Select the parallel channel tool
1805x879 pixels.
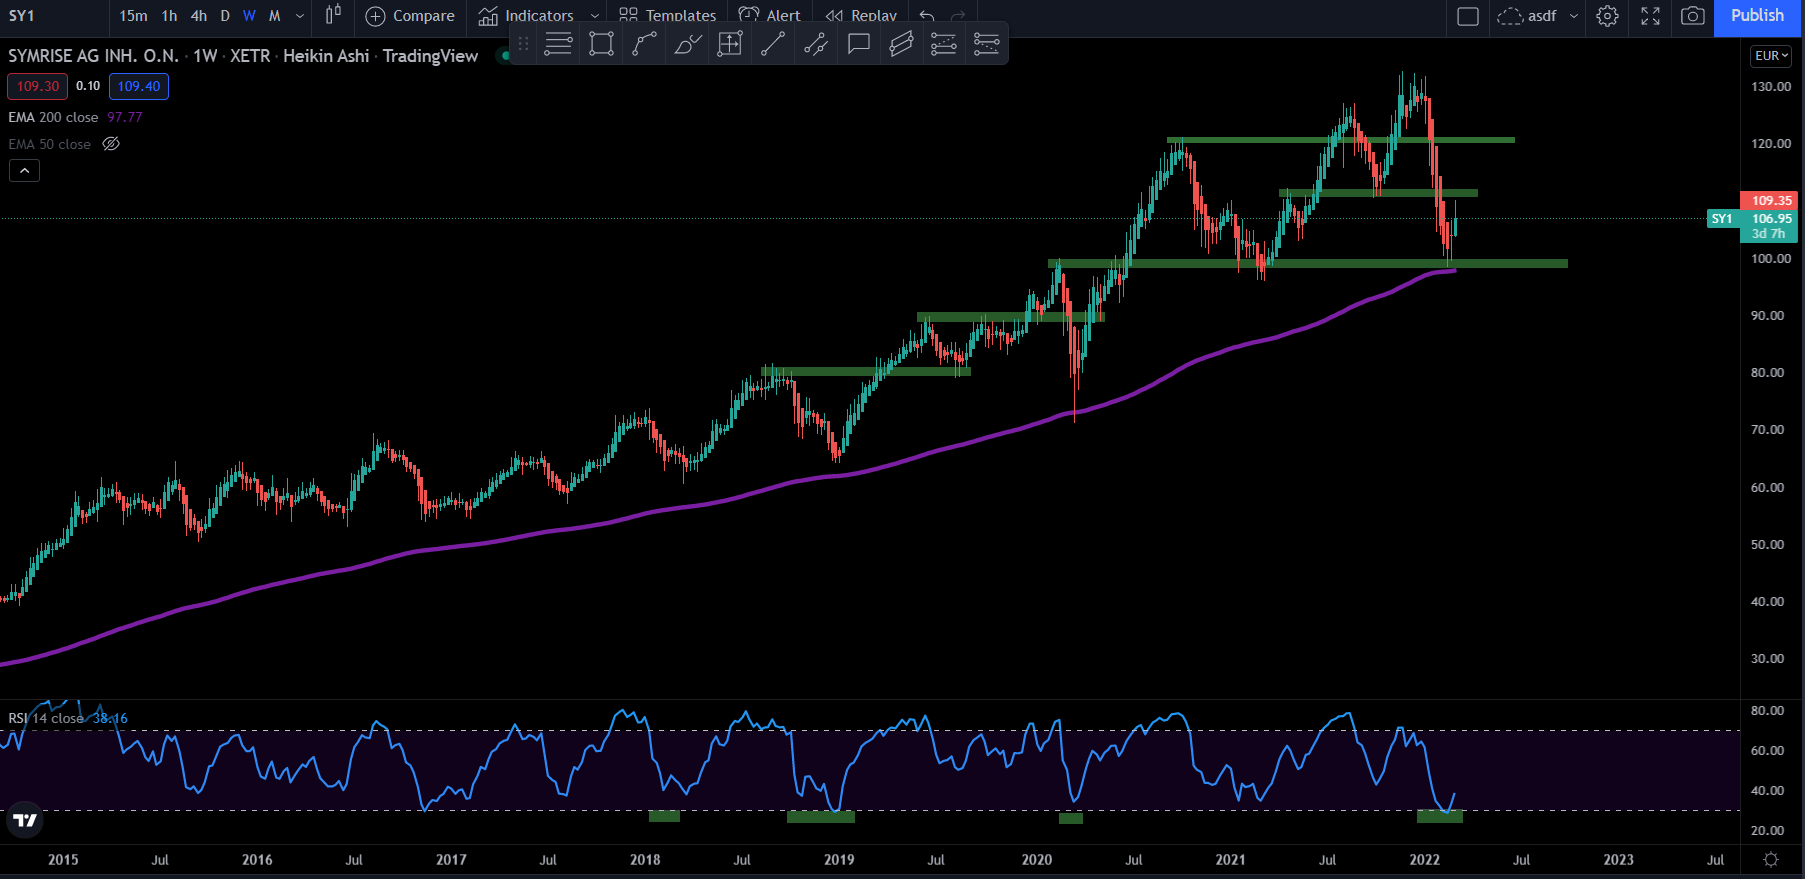point(901,44)
